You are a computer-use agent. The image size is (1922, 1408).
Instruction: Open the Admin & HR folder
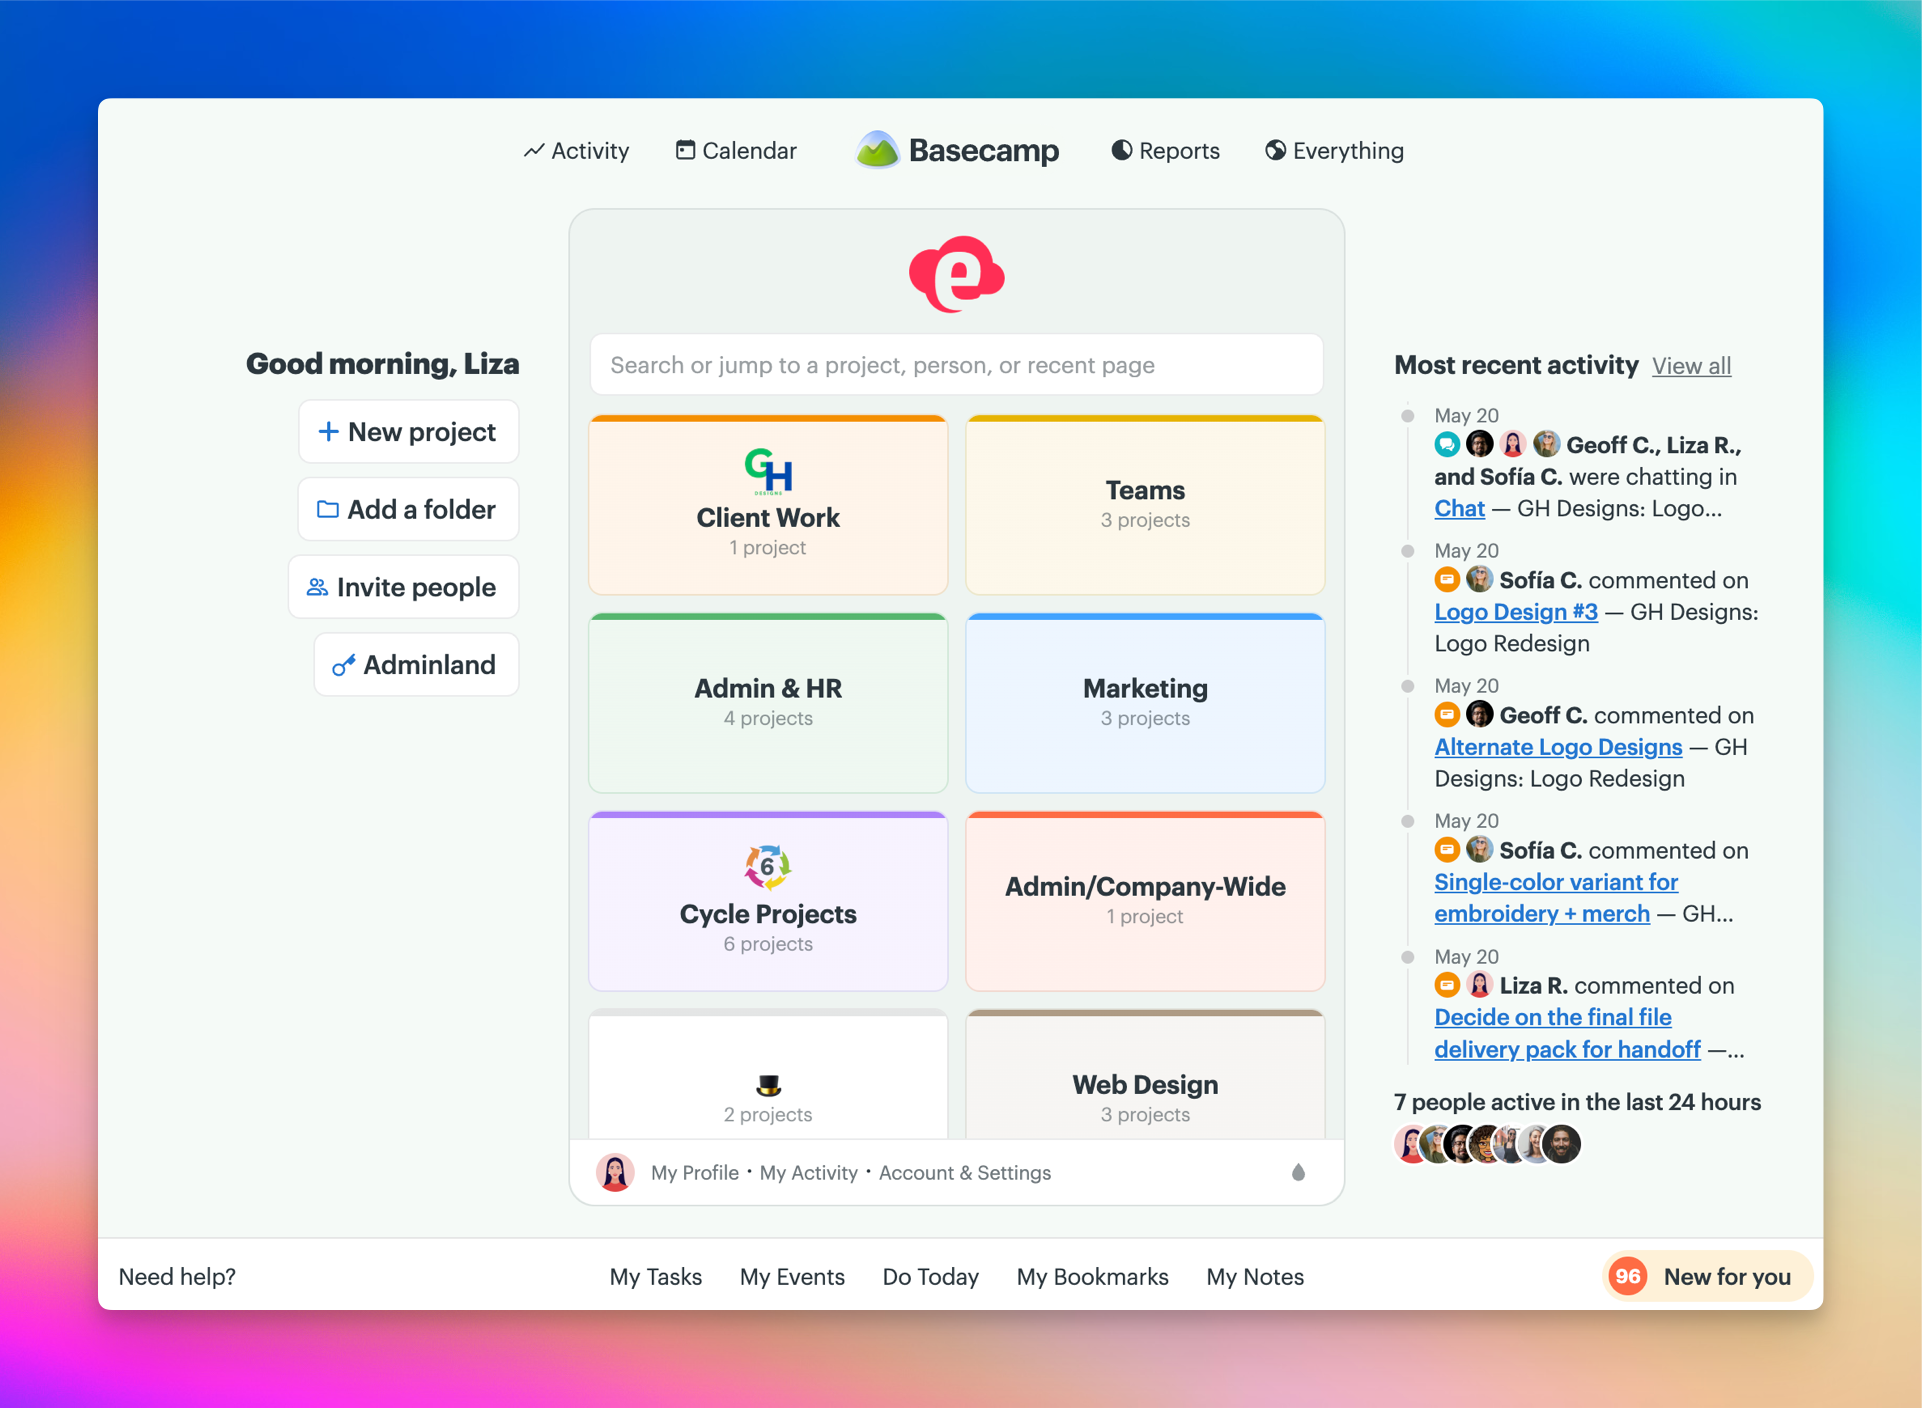click(768, 703)
